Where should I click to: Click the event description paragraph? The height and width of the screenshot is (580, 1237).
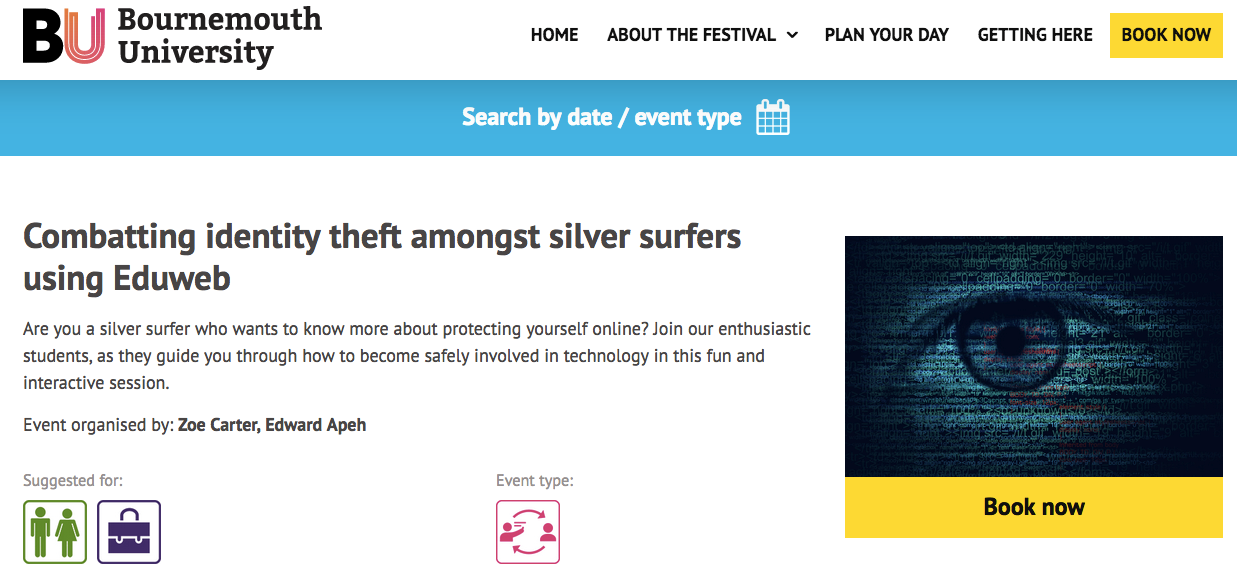tap(416, 355)
